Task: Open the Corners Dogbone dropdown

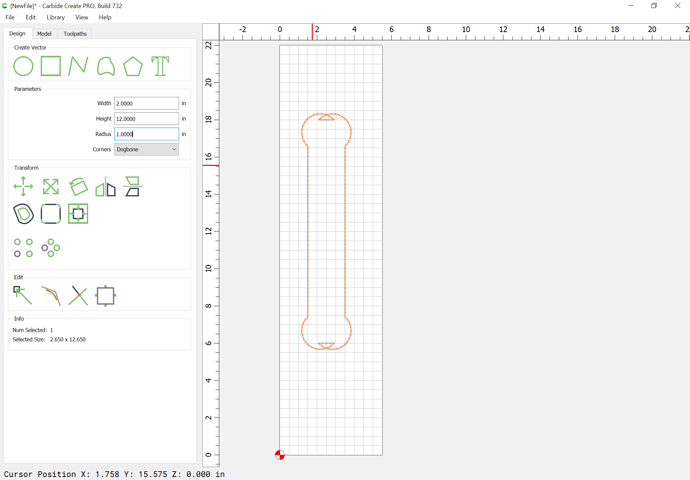Action: pyautogui.click(x=147, y=150)
